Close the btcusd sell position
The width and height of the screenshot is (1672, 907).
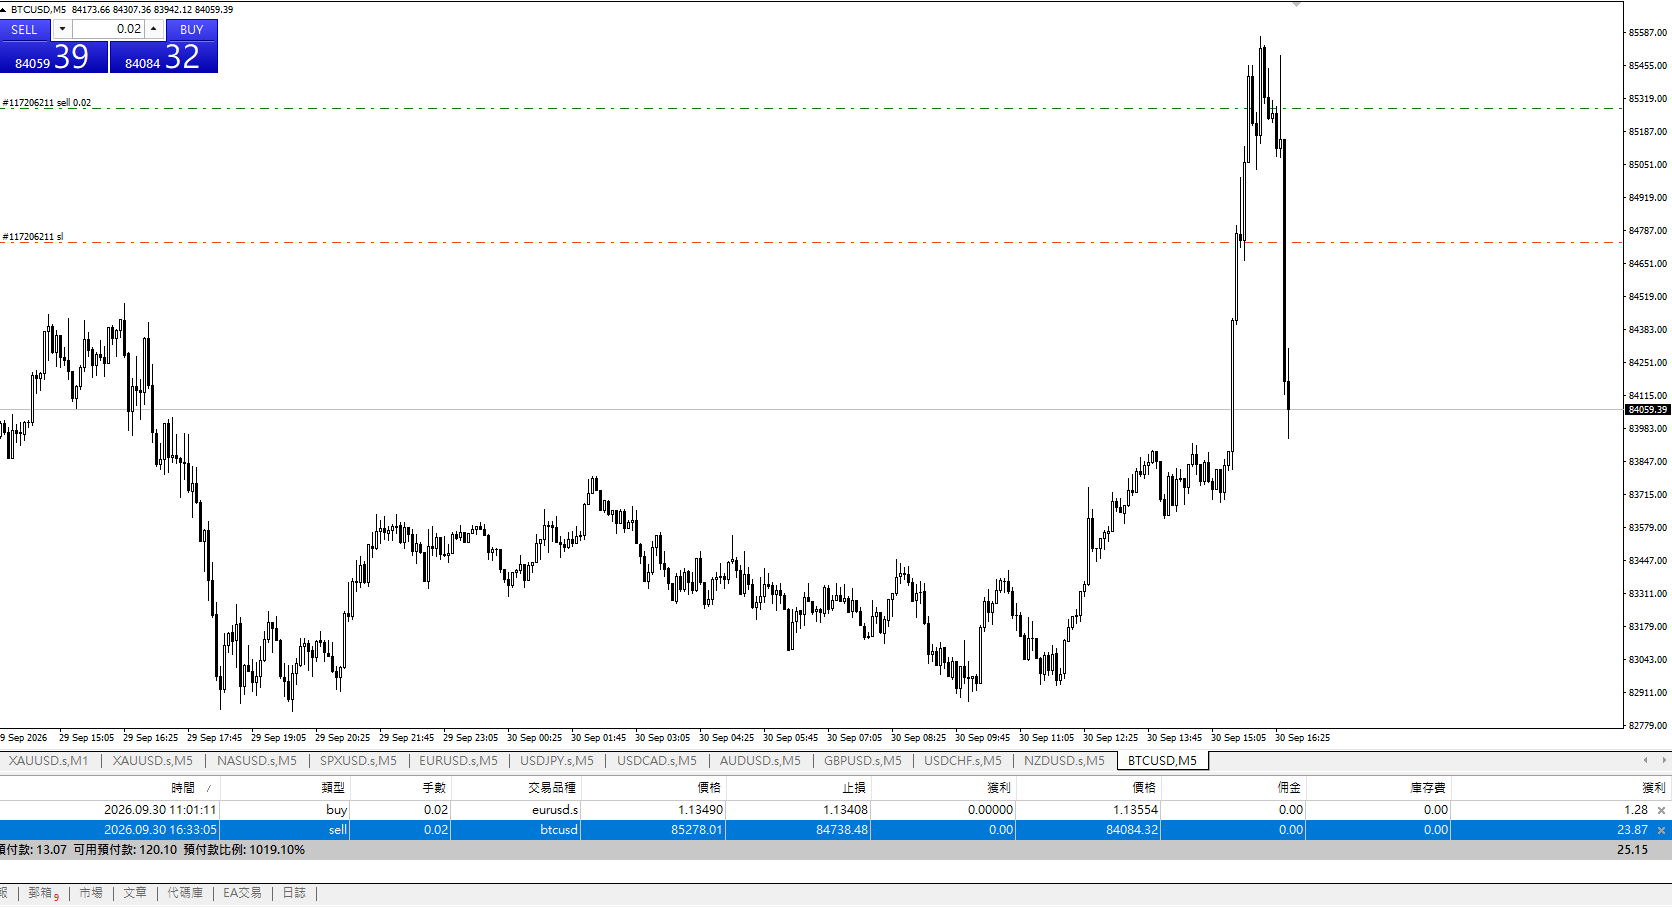(1662, 830)
